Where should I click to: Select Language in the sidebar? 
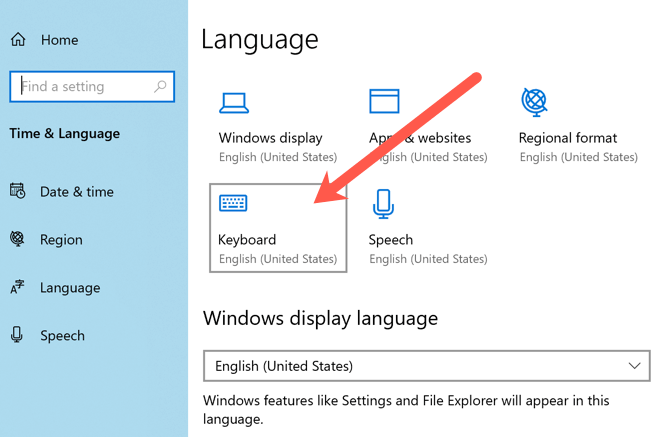(70, 288)
